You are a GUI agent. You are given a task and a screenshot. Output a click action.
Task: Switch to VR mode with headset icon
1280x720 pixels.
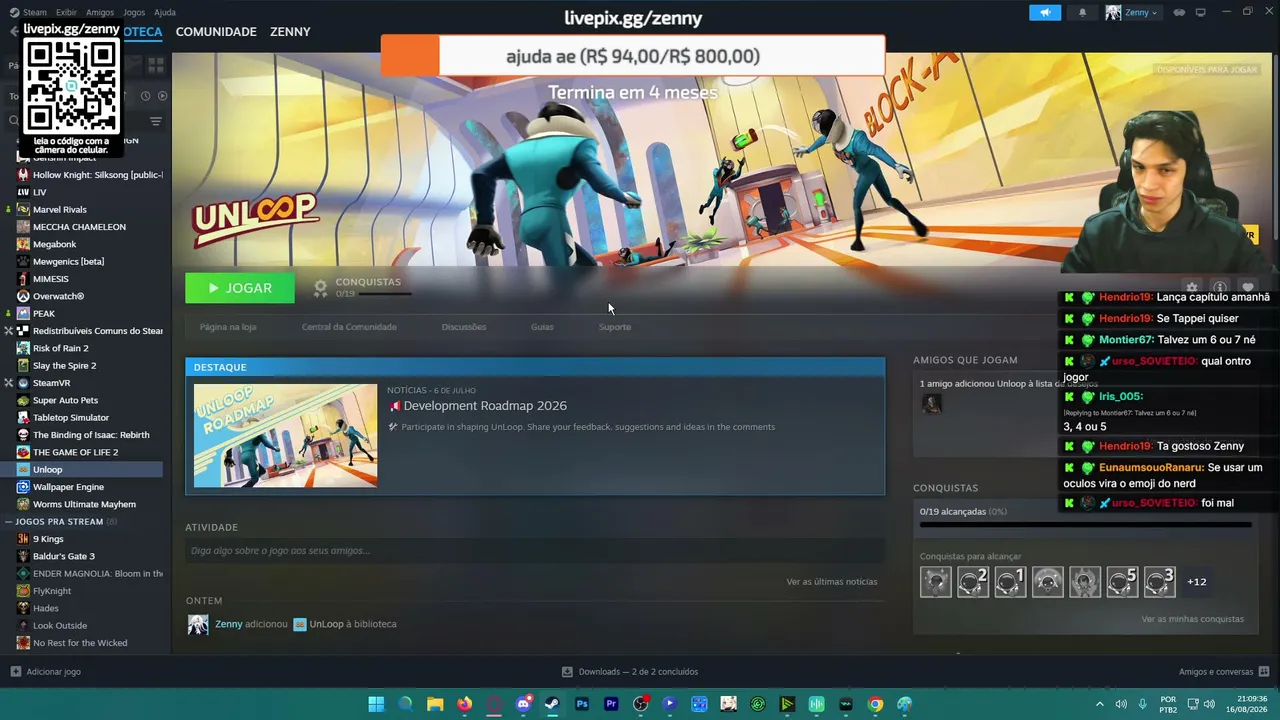click(1179, 13)
